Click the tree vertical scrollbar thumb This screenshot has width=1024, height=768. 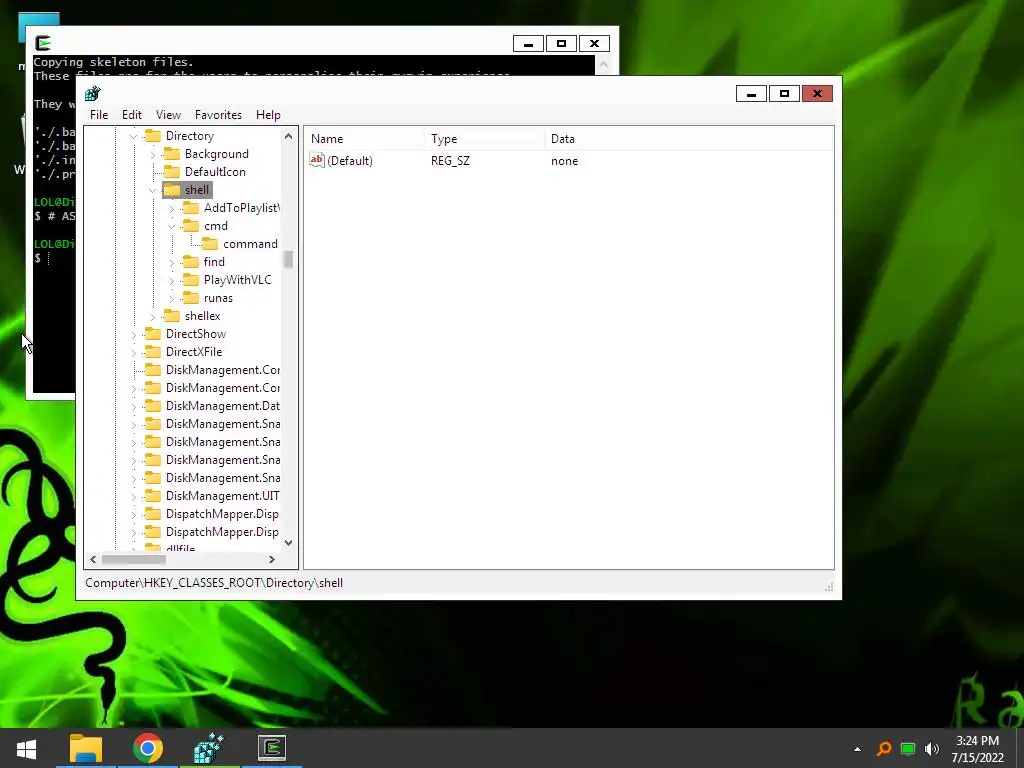(x=288, y=259)
